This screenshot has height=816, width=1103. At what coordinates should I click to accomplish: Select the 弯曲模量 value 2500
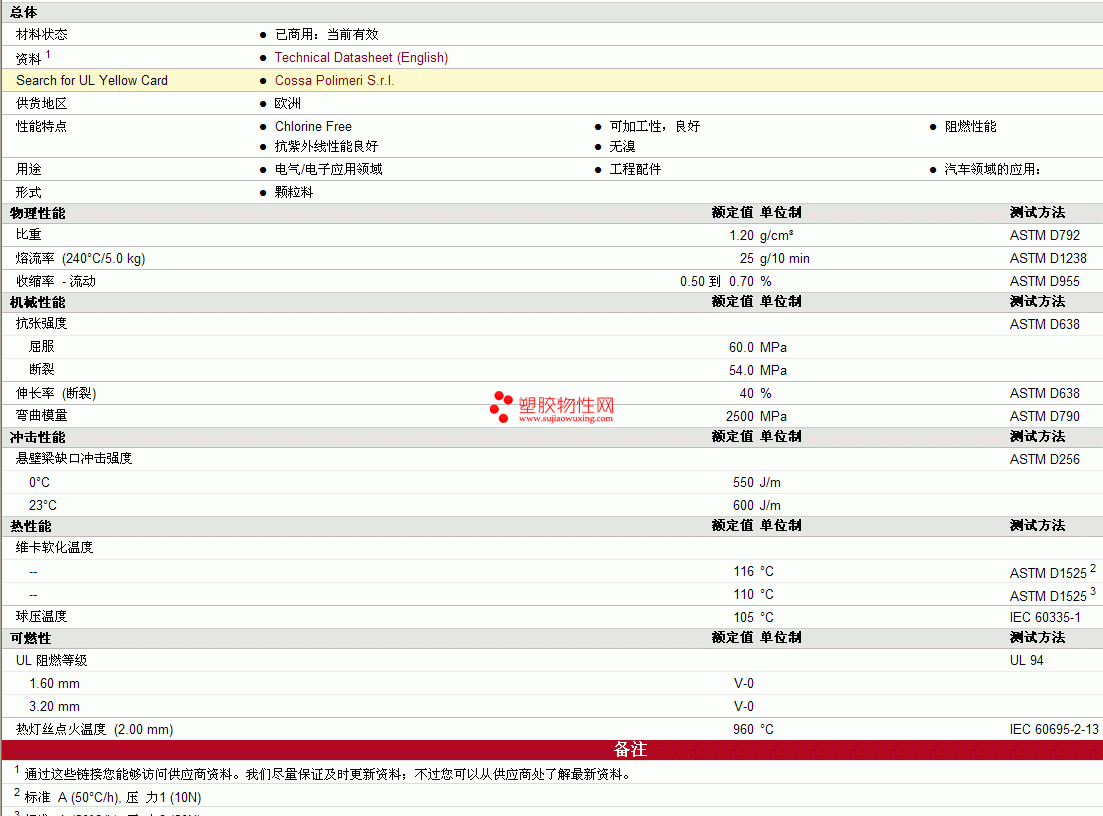point(740,416)
